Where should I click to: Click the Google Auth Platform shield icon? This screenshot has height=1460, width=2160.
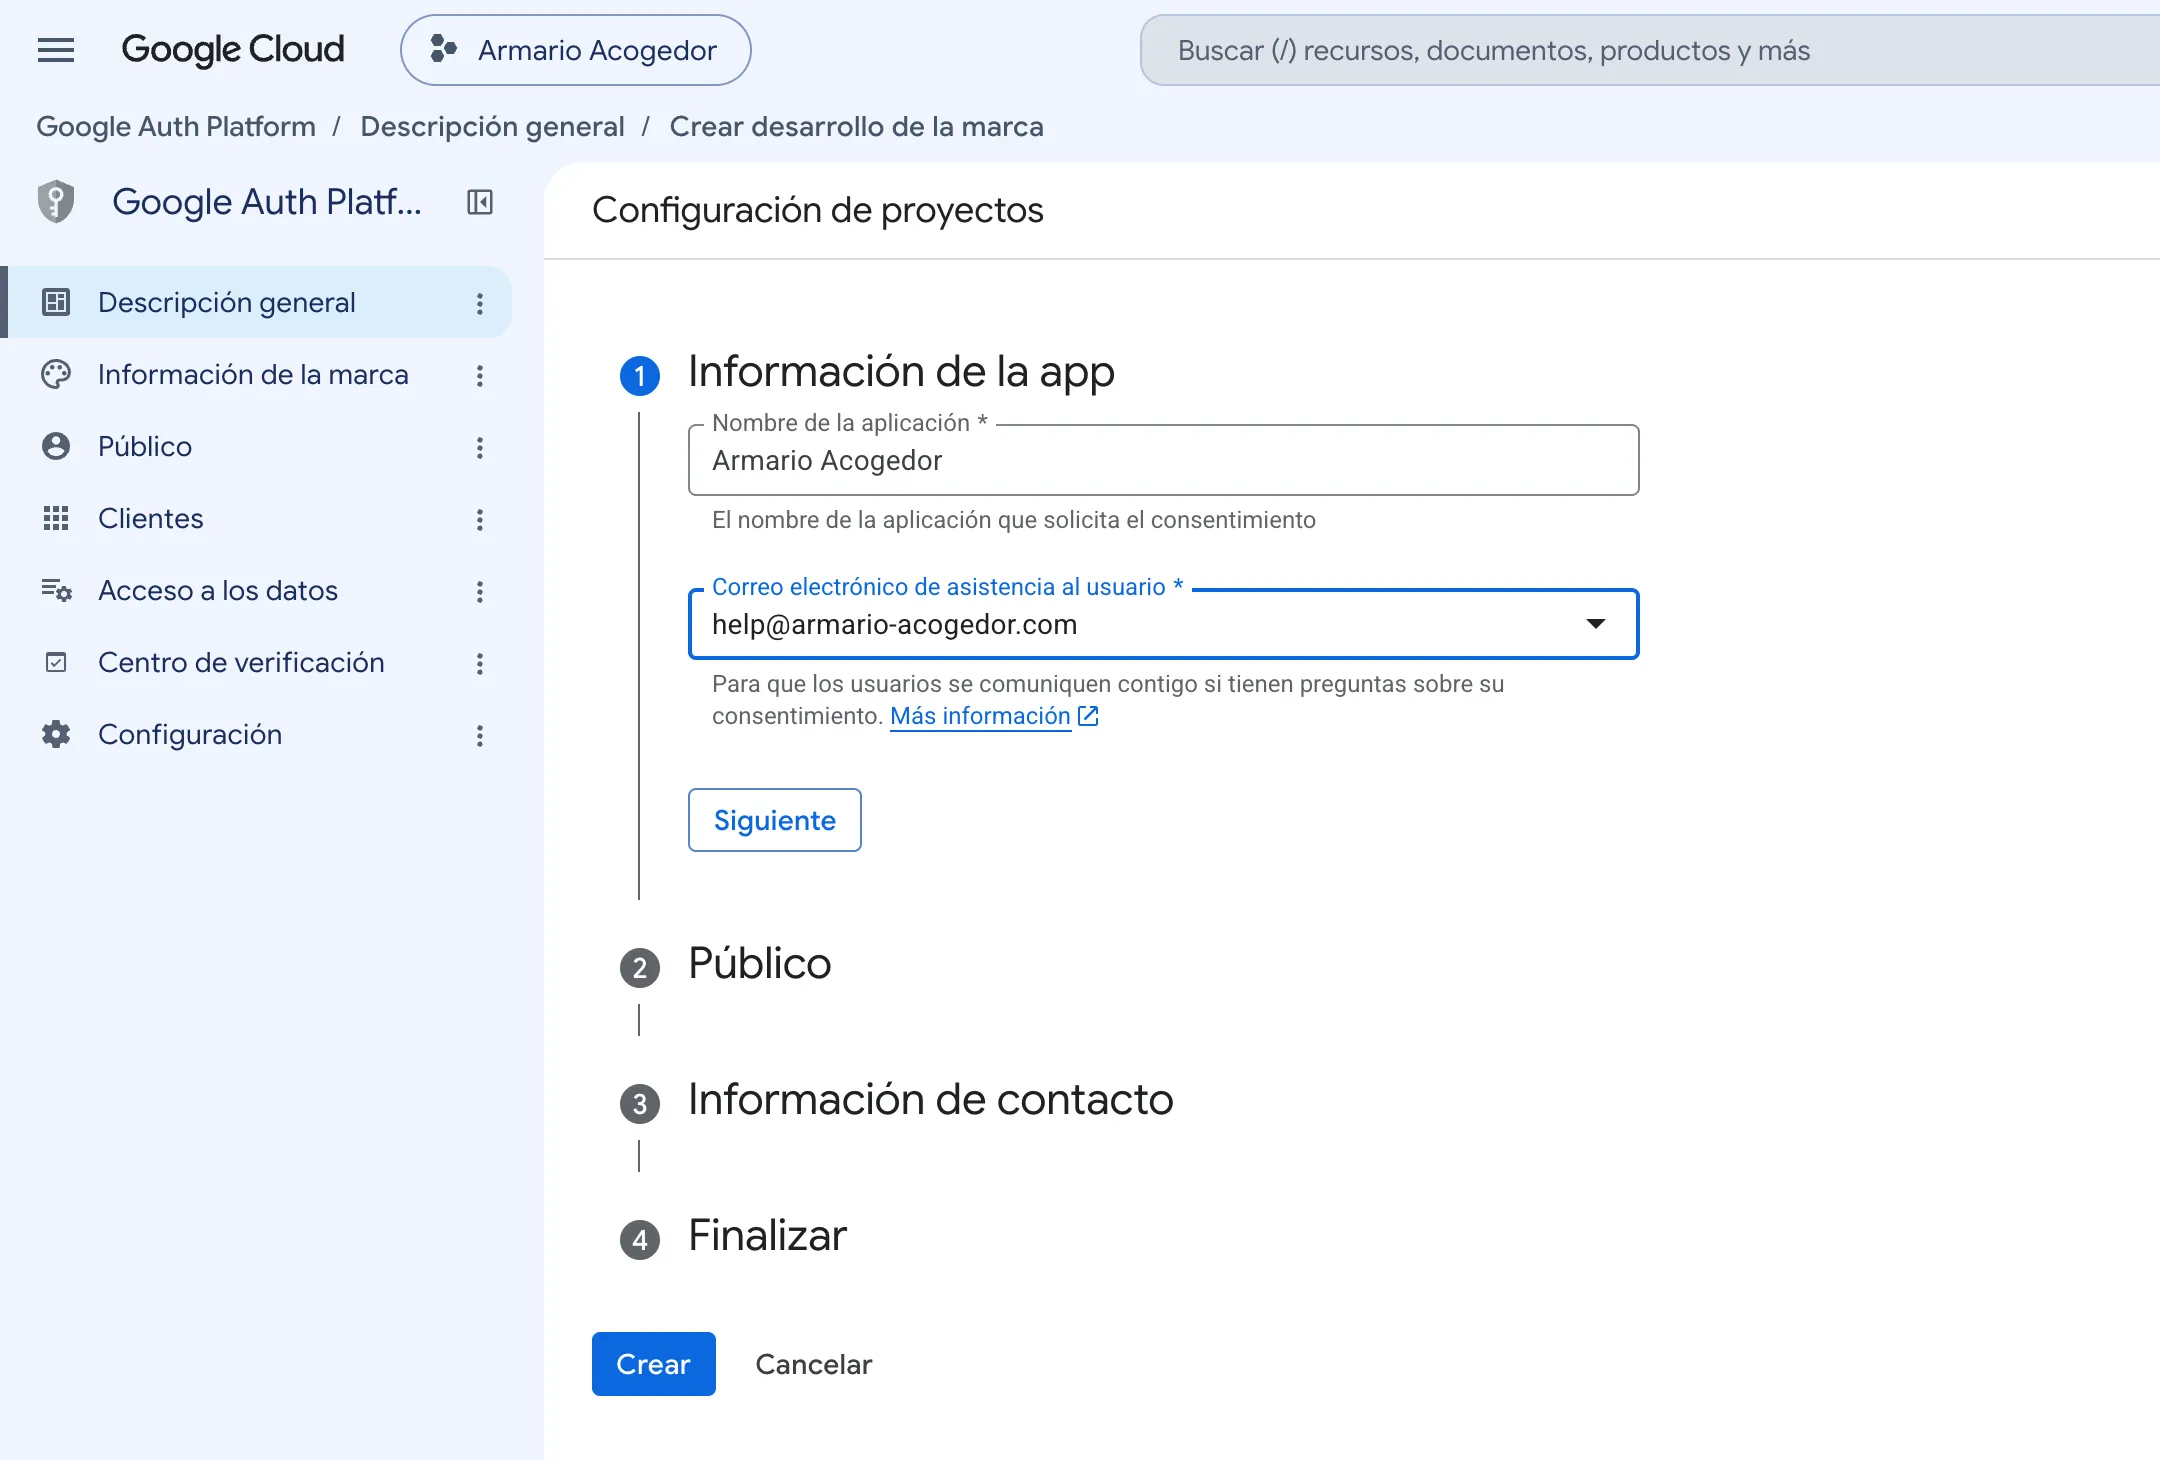tap(56, 202)
